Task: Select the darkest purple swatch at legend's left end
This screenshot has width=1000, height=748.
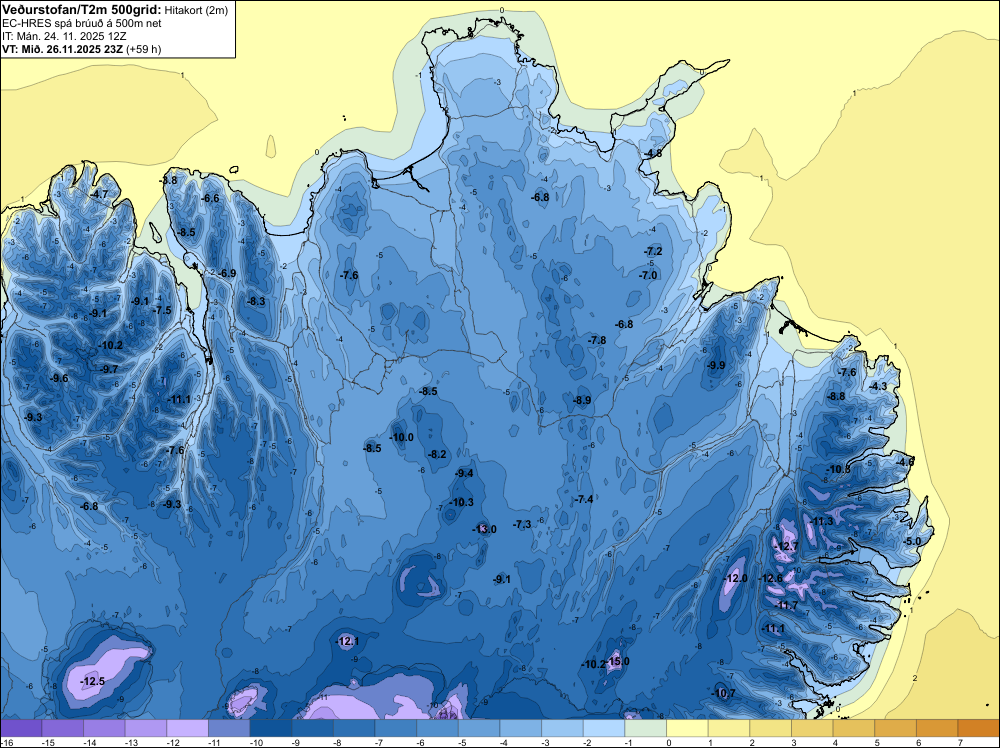Action: click(x=21, y=728)
